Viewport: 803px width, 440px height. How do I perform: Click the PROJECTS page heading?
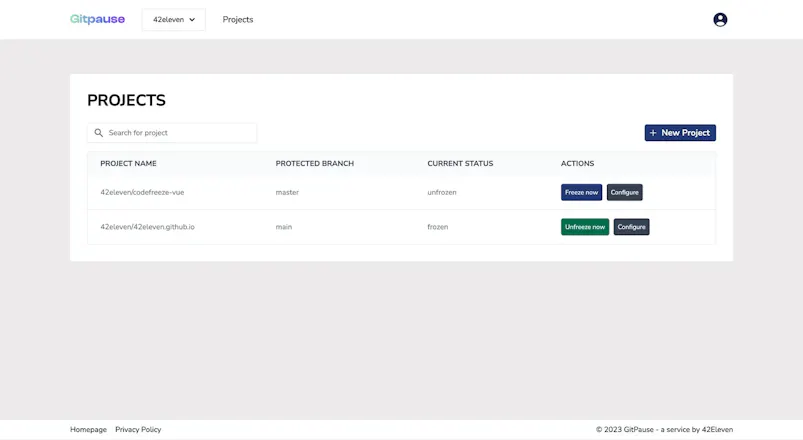coord(126,100)
